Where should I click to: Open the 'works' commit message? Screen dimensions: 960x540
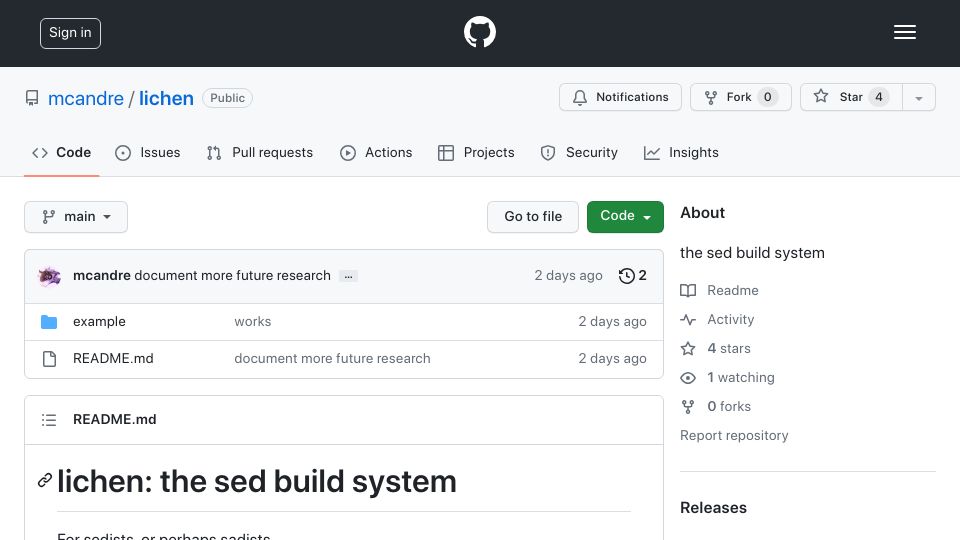pyautogui.click(x=252, y=321)
